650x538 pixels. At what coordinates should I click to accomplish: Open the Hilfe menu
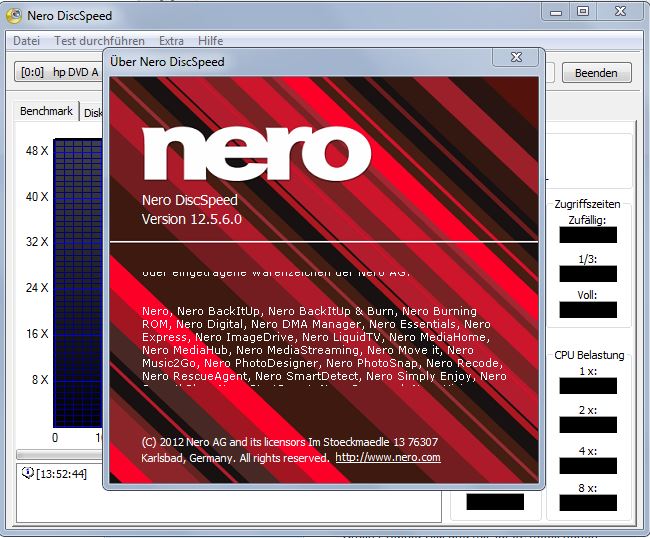pyautogui.click(x=211, y=41)
